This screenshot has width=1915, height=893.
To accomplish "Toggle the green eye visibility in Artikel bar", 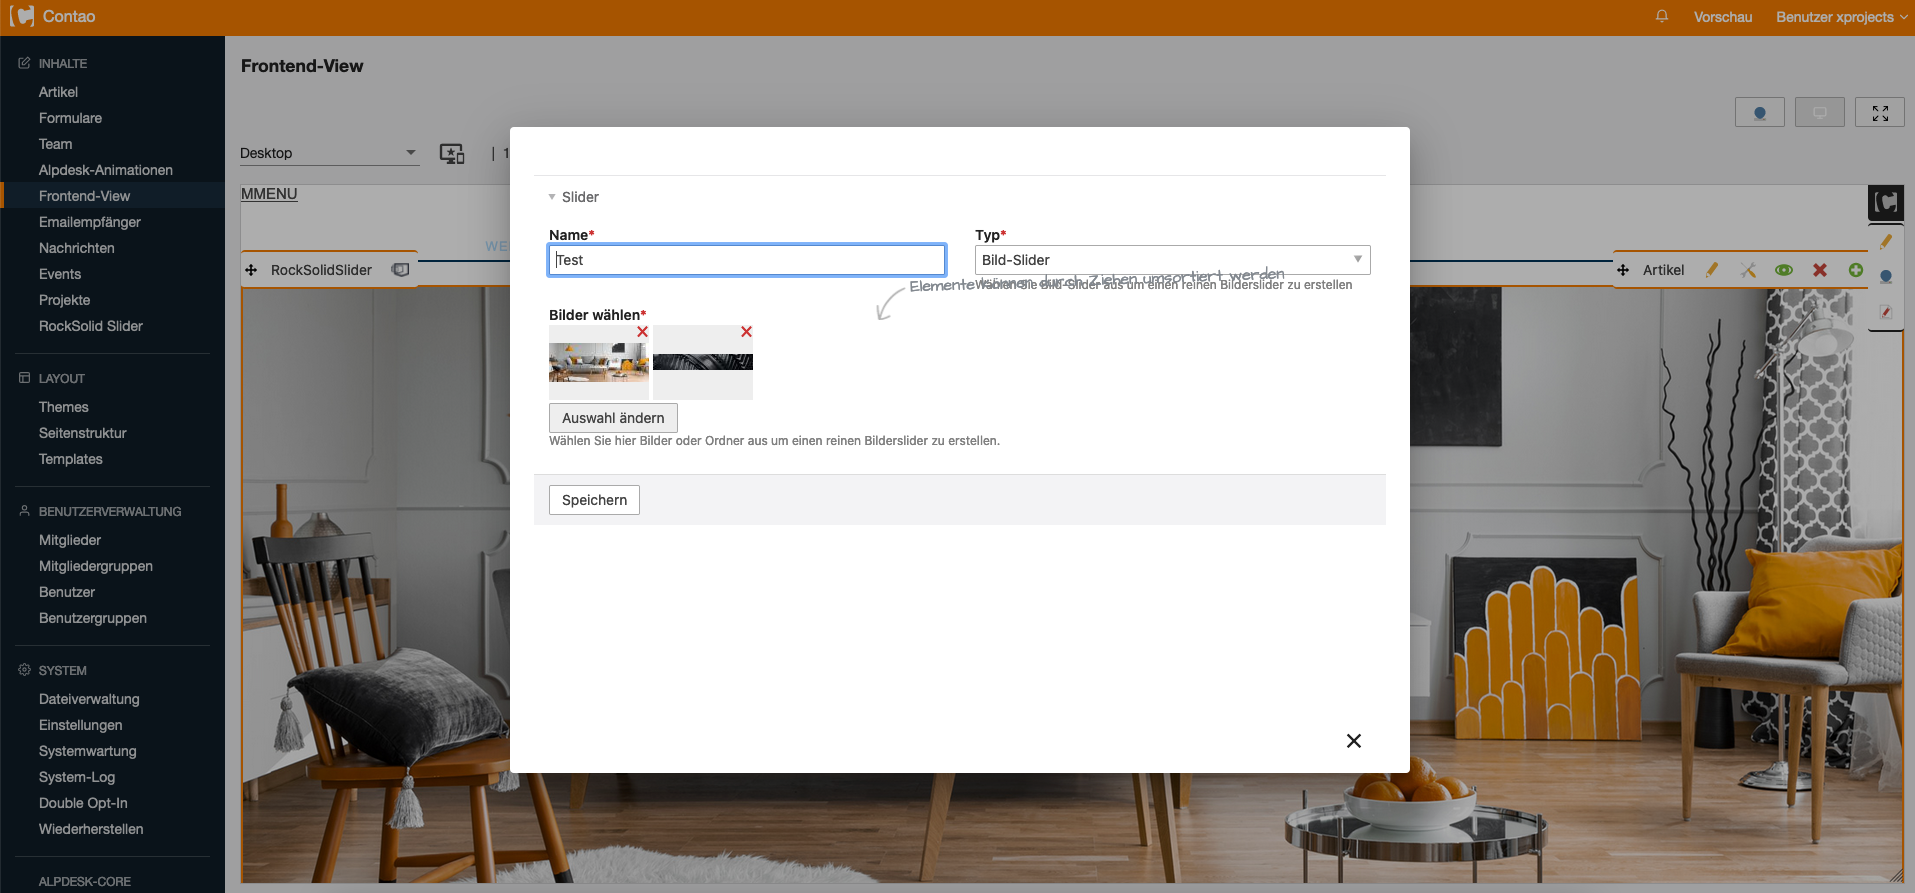I will (x=1784, y=270).
